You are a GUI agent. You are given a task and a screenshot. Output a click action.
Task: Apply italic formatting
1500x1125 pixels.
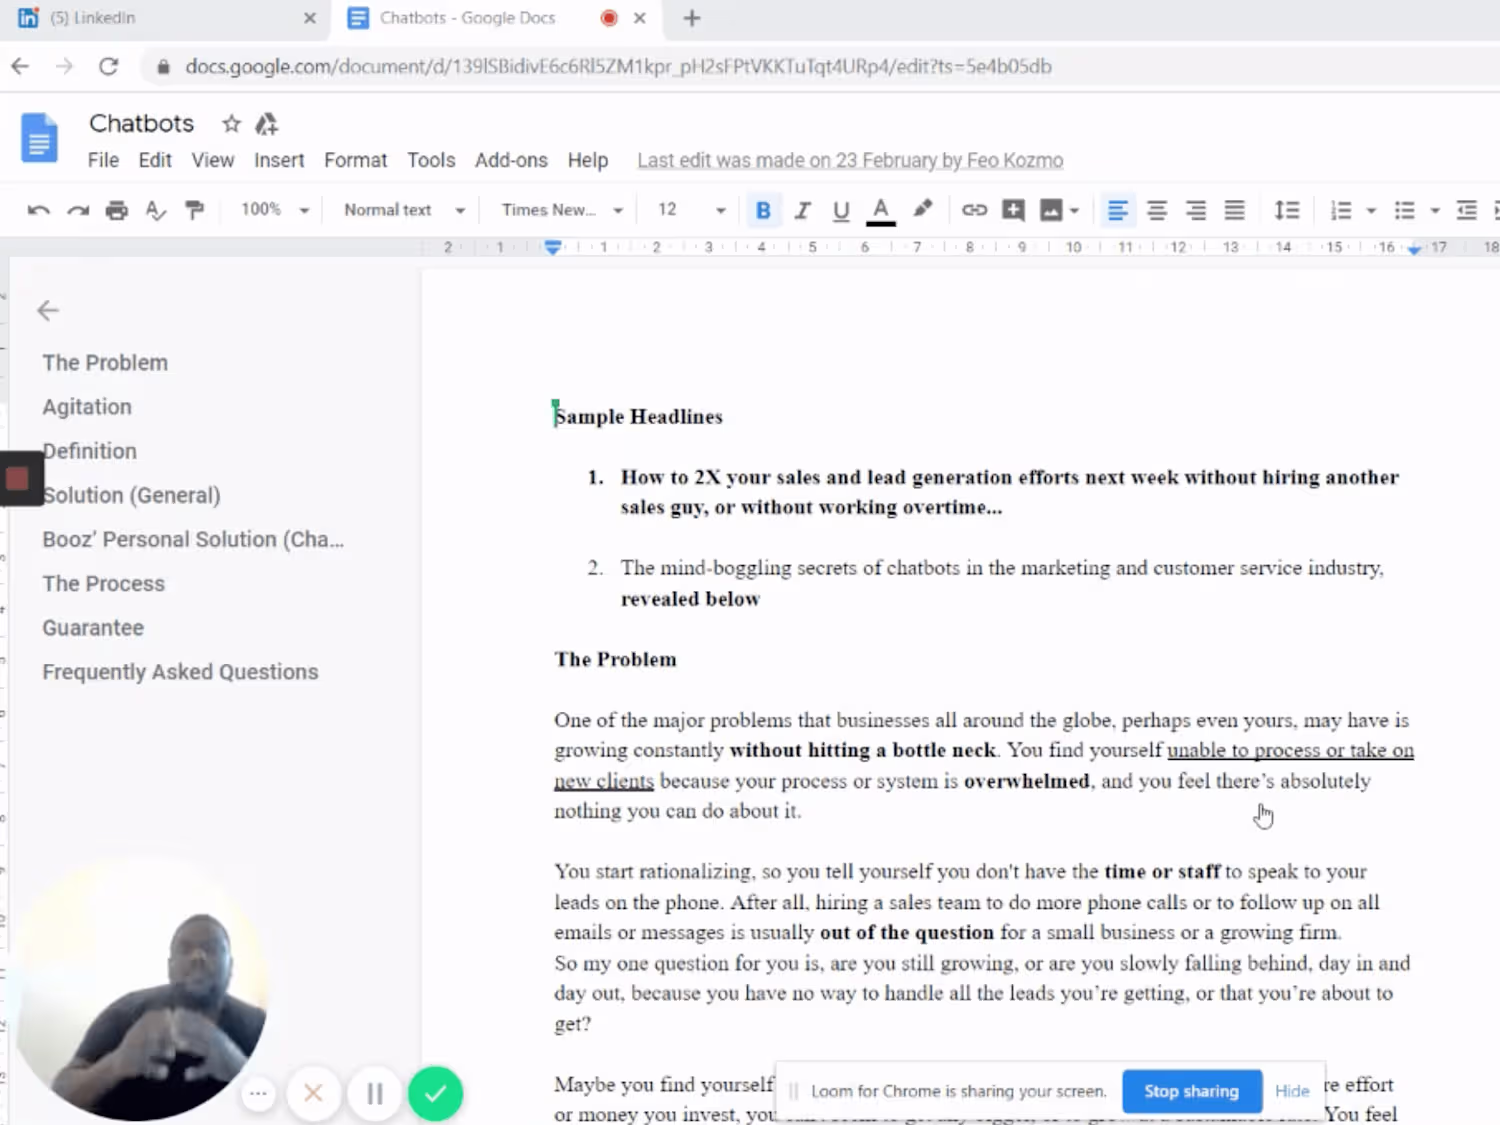(802, 210)
